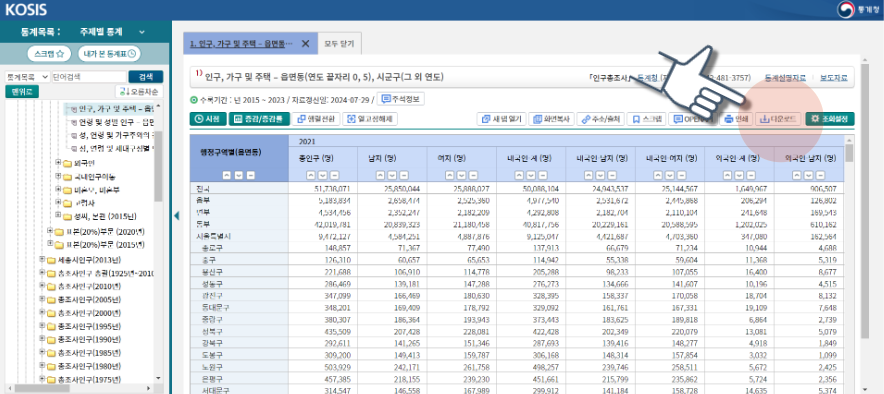The image size is (884, 394).
Task: Sort 남자 (명) column ascending
Action: pyautogui.click(x=379, y=175)
